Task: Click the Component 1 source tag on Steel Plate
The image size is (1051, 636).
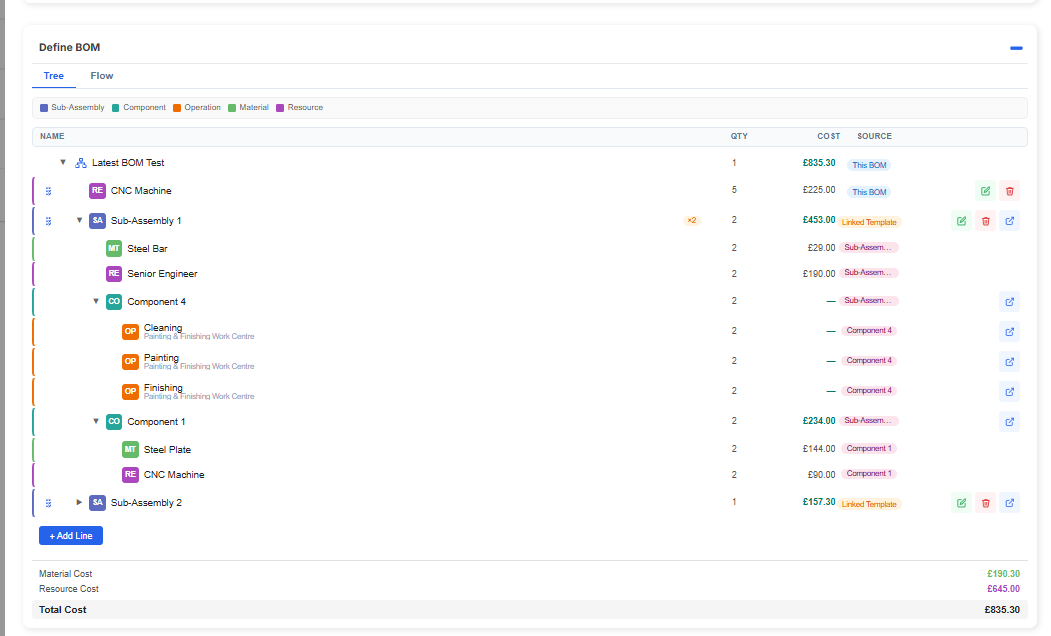Action: point(869,448)
